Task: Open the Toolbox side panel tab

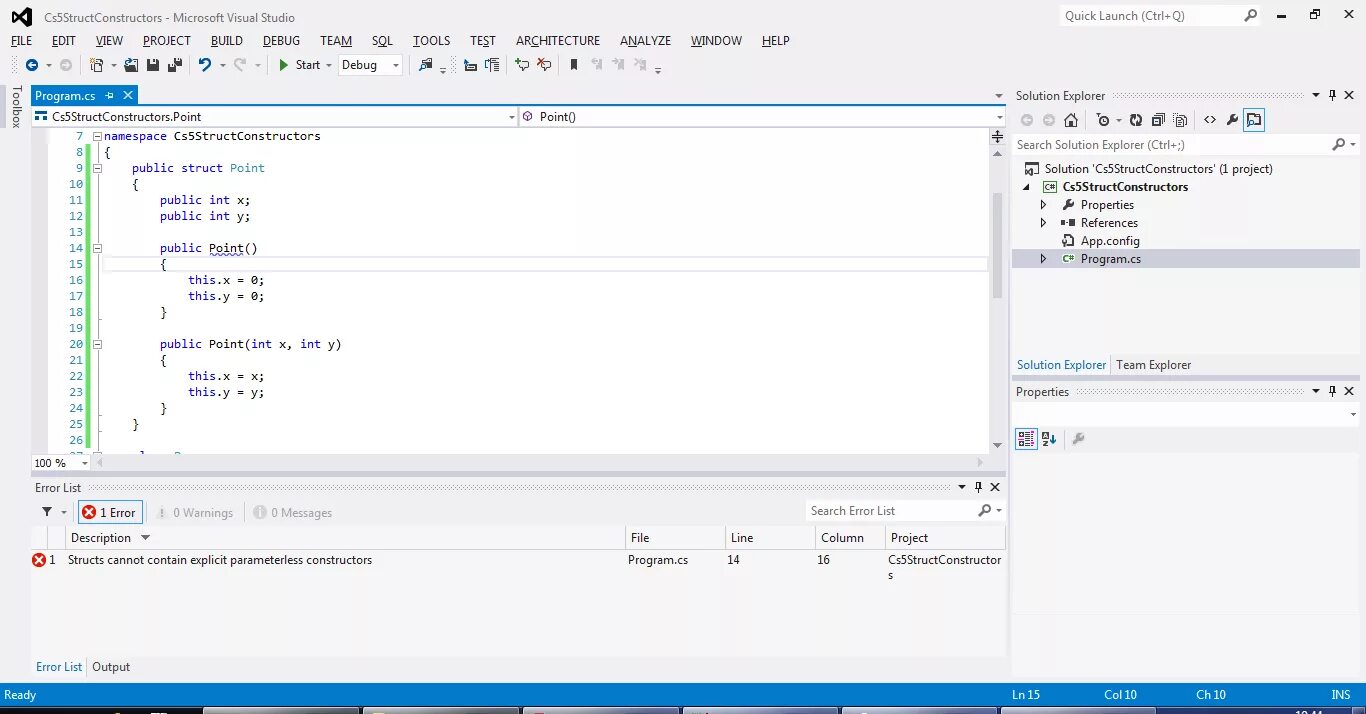Action: point(16,106)
